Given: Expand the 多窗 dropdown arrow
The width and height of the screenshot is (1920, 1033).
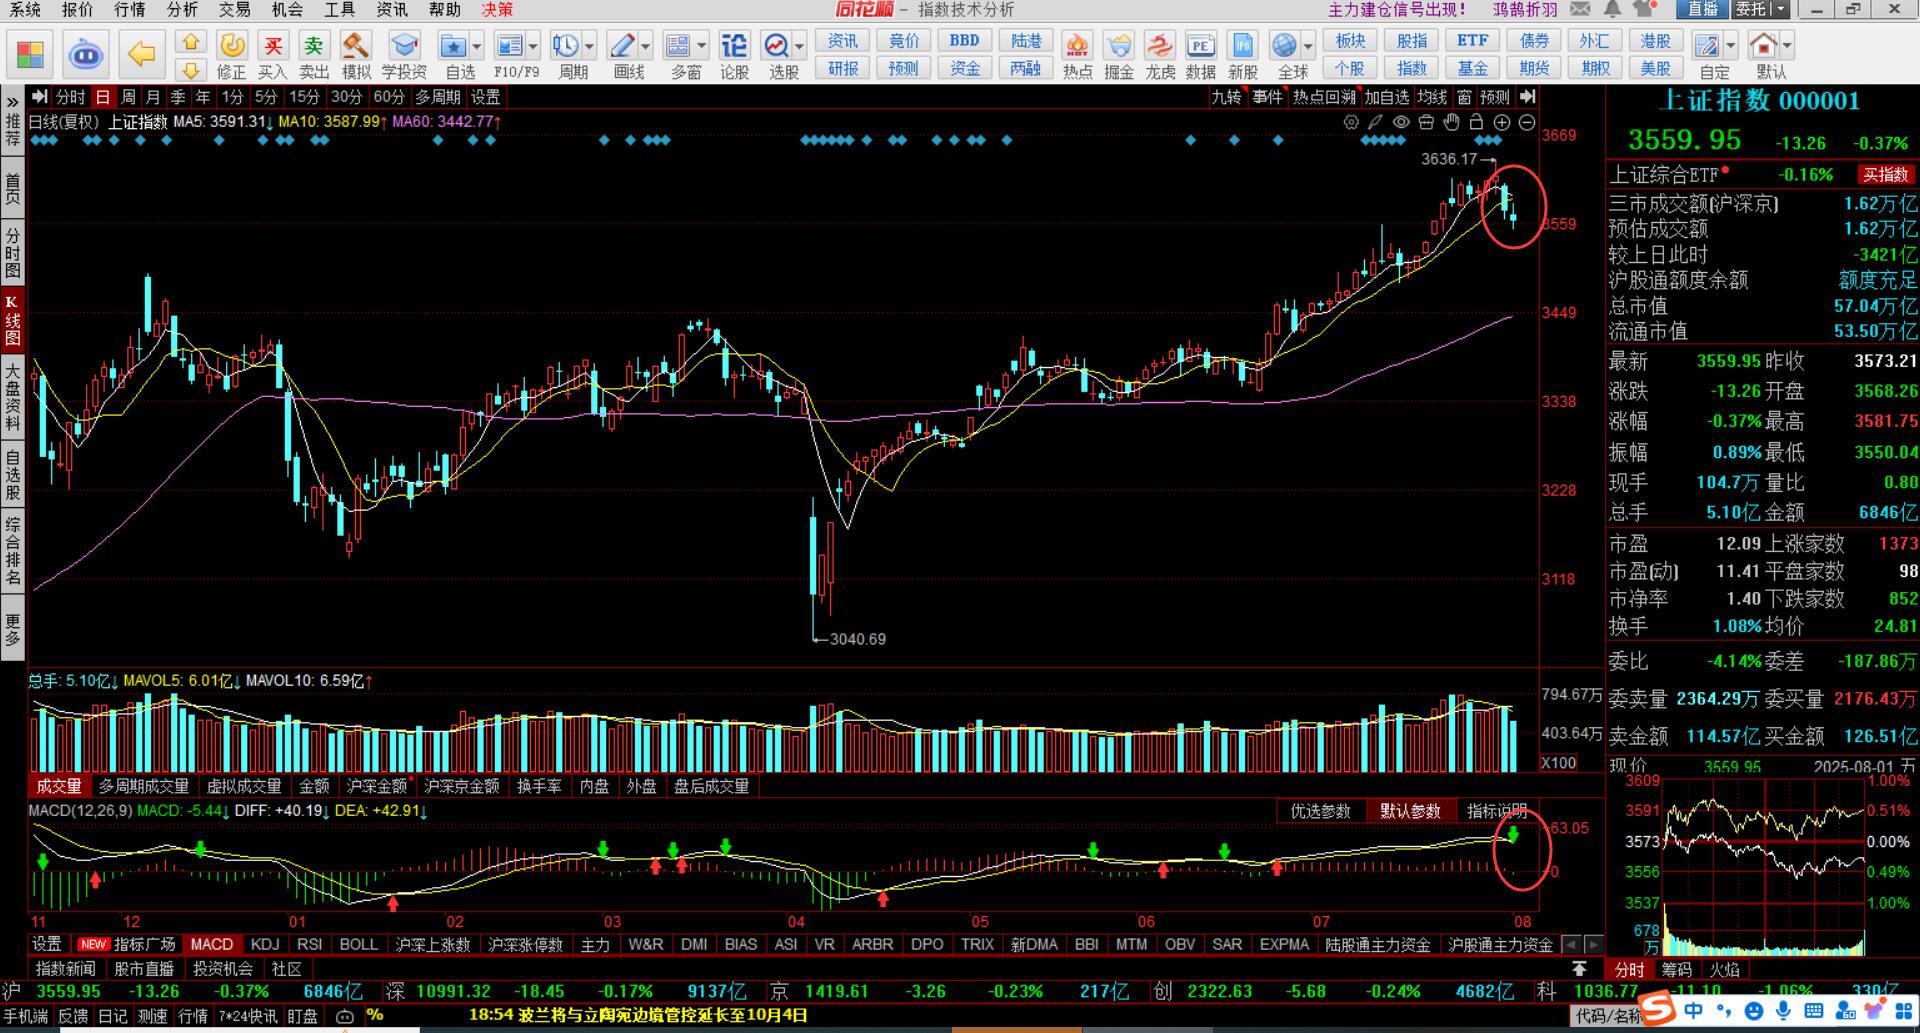Looking at the screenshot, I should pos(702,46).
